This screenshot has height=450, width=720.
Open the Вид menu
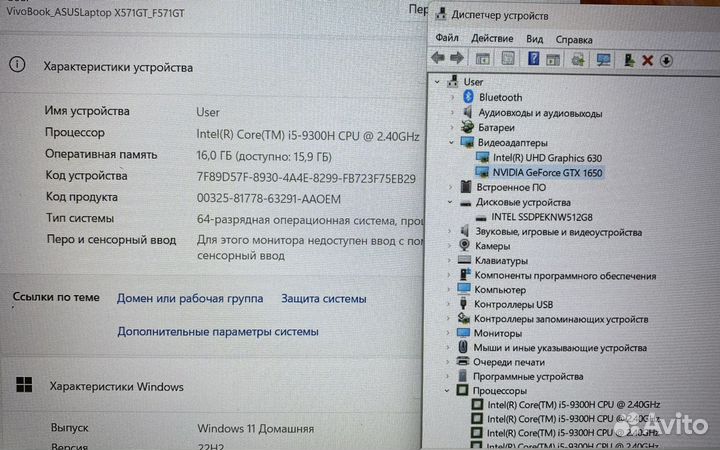click(534, 39)
